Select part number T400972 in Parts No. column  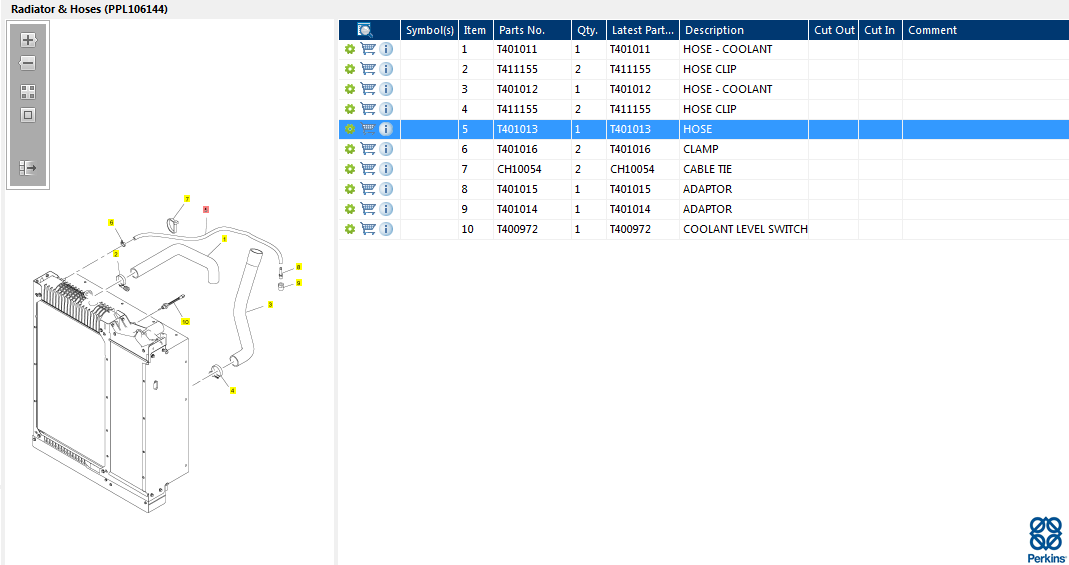click(517, 229)
